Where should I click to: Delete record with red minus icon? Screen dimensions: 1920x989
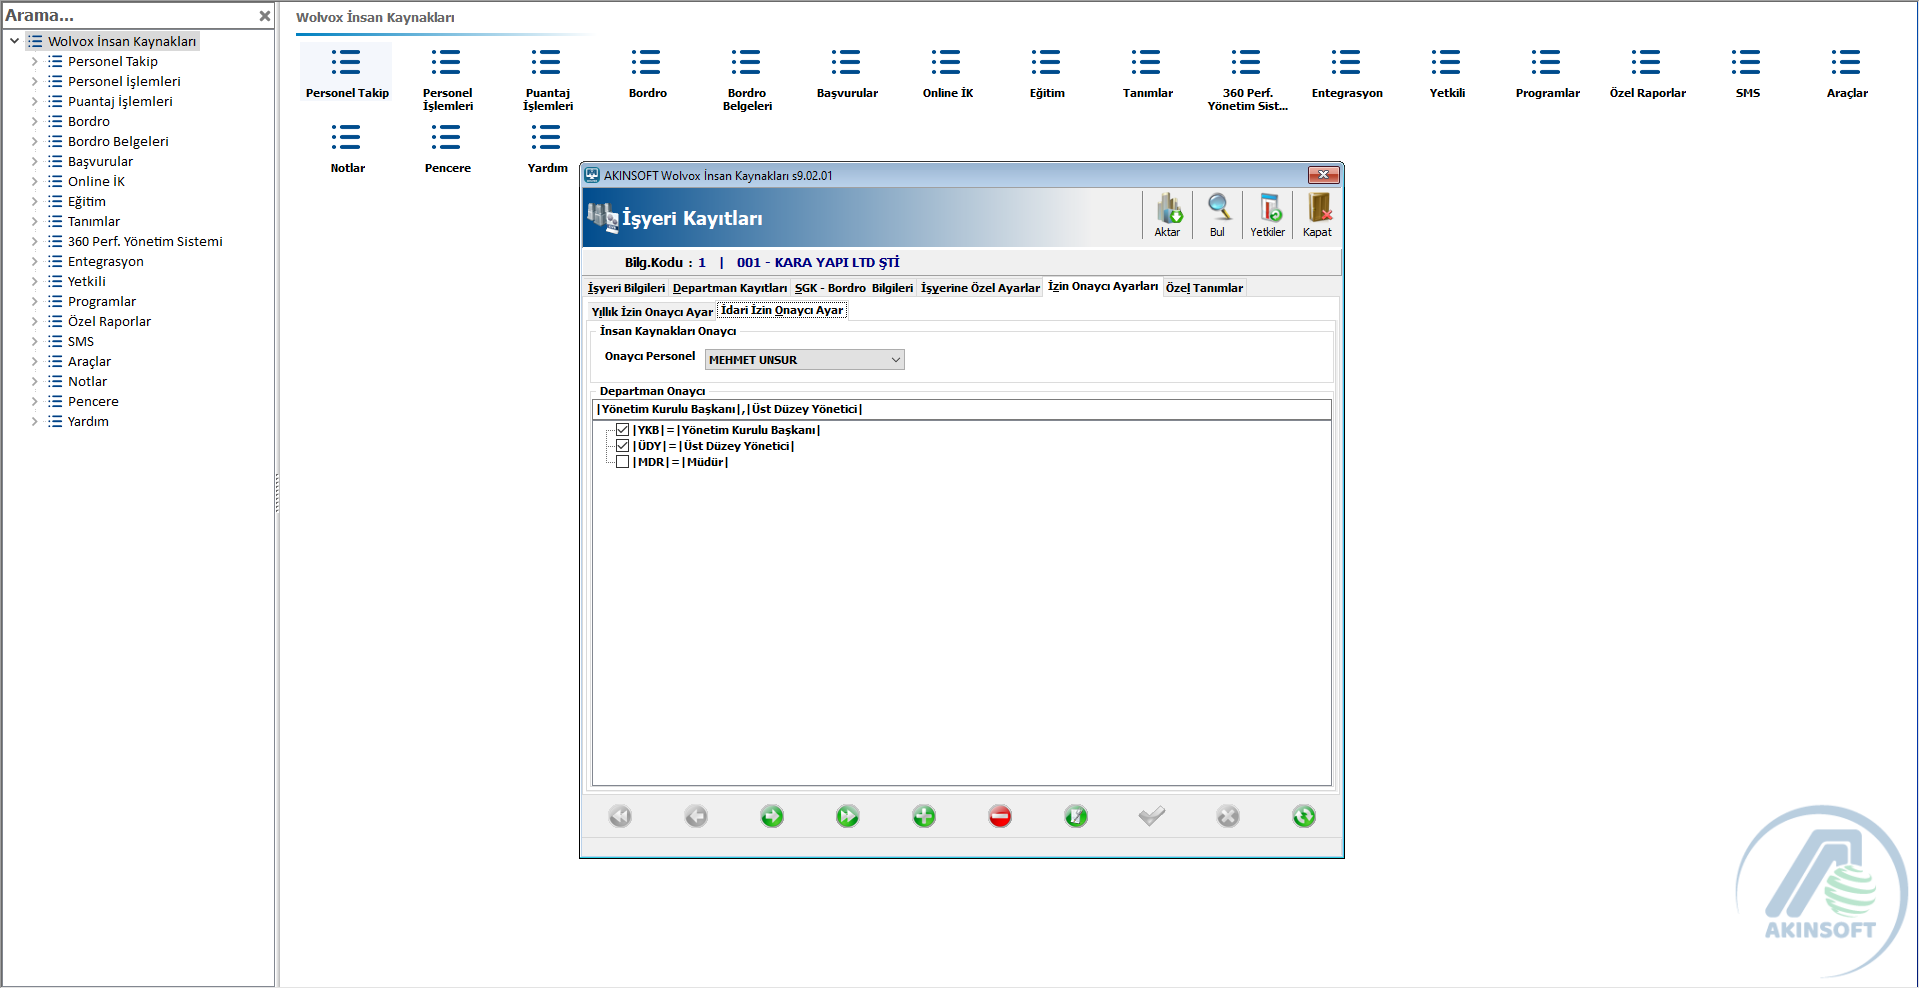pyautogui.click(x=999, y=816)
